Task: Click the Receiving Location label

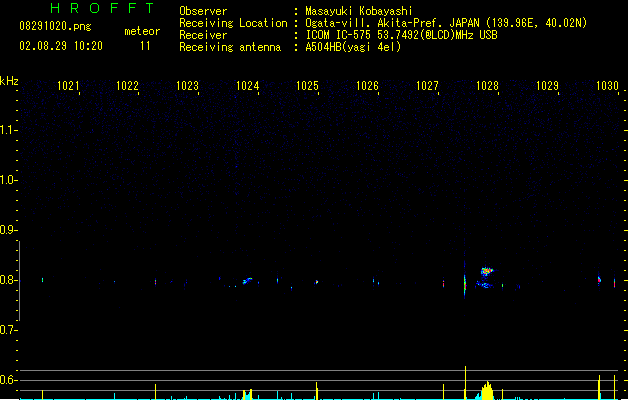Action: (233, 23)
